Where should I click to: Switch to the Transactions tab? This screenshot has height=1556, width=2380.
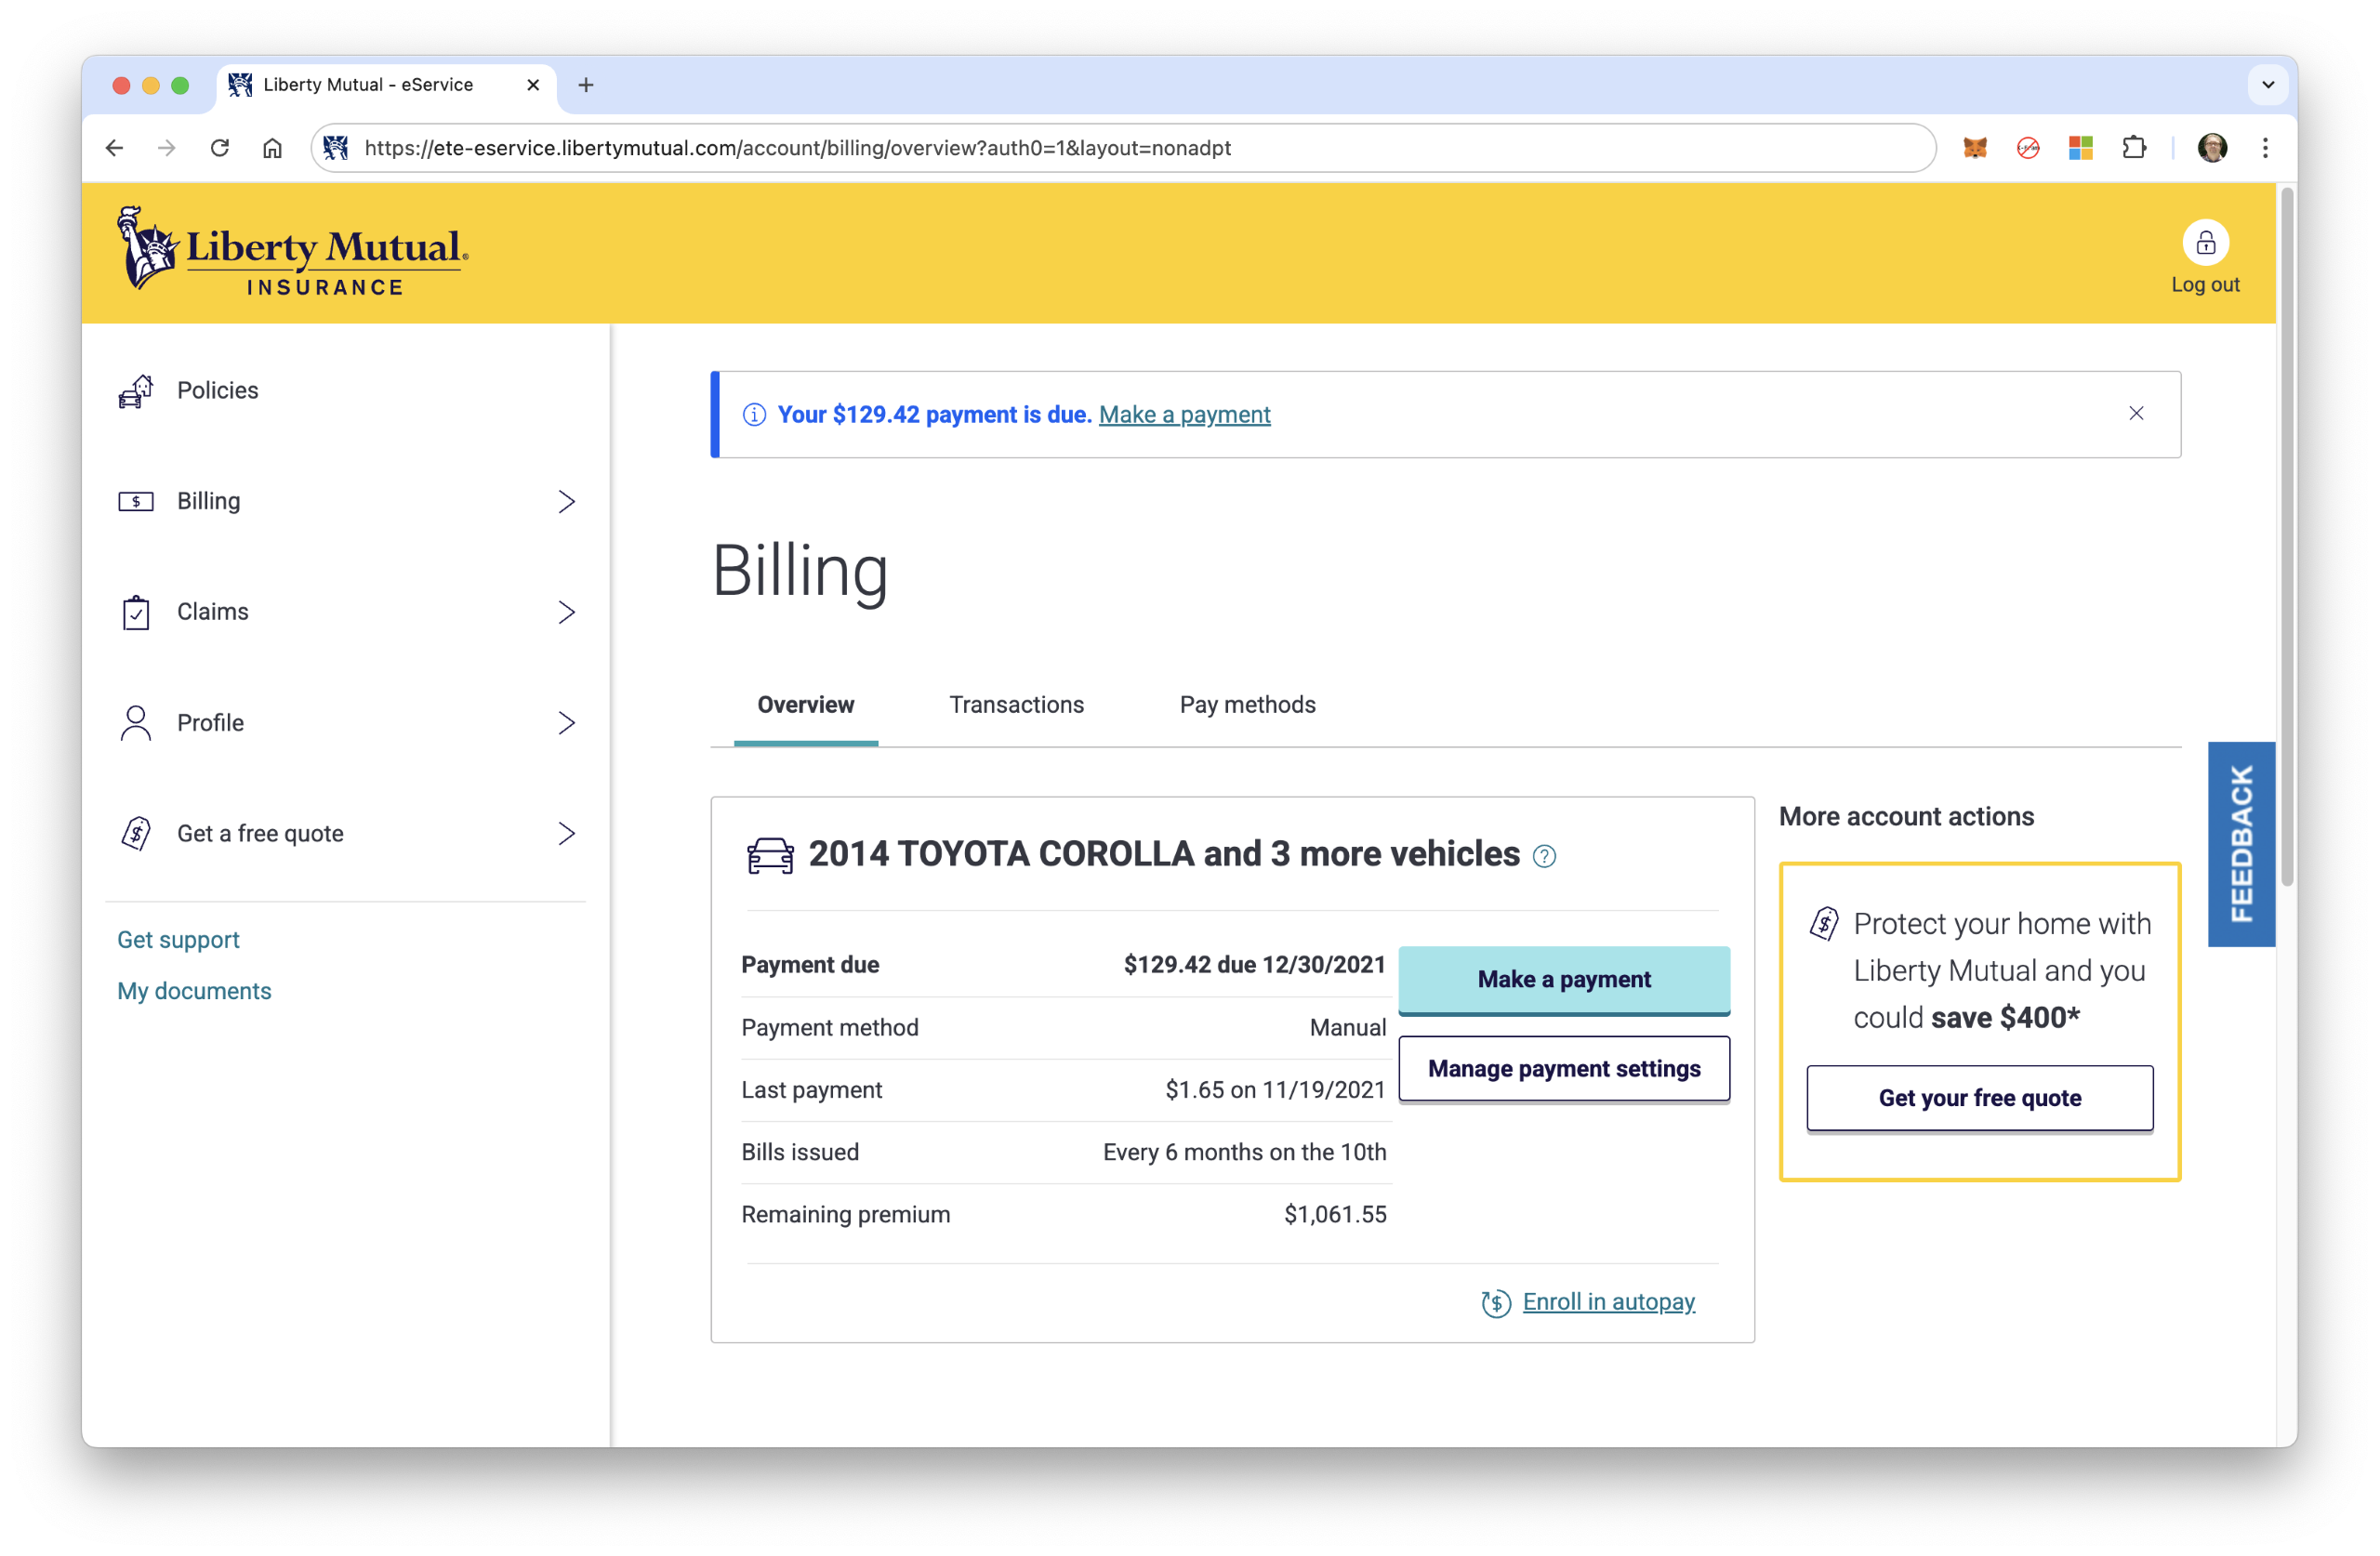[x=1016, y=705]
